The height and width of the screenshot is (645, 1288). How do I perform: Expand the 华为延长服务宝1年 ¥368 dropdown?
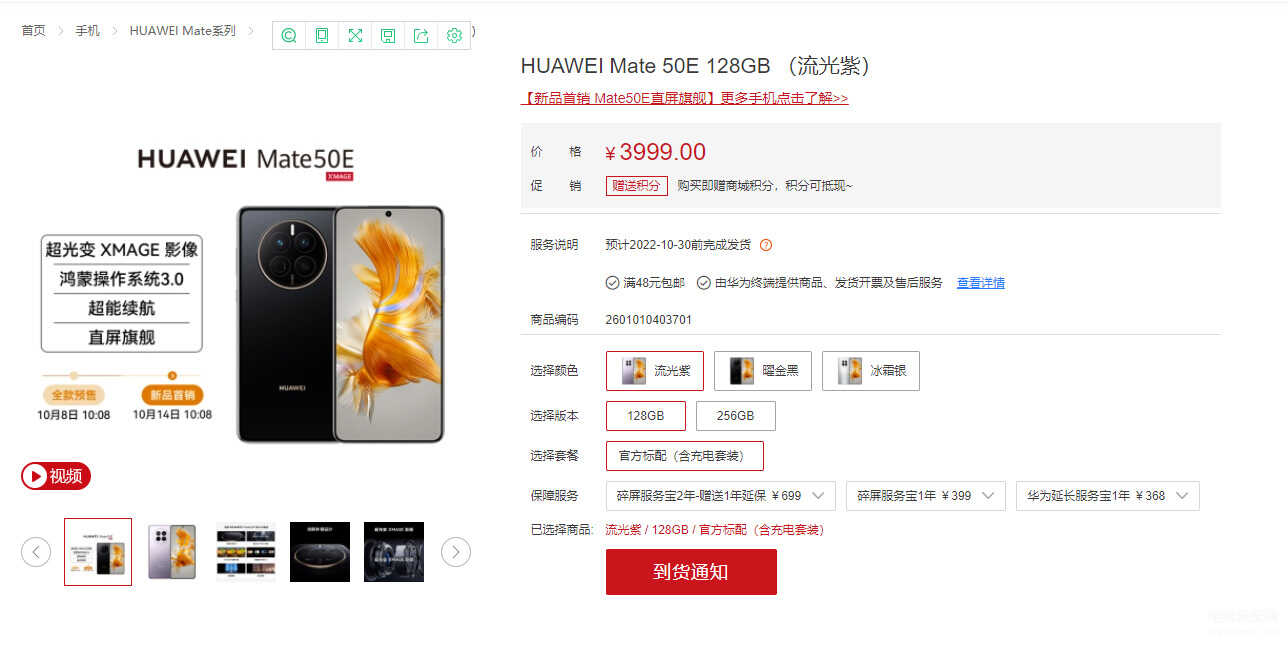[1108, 496]
